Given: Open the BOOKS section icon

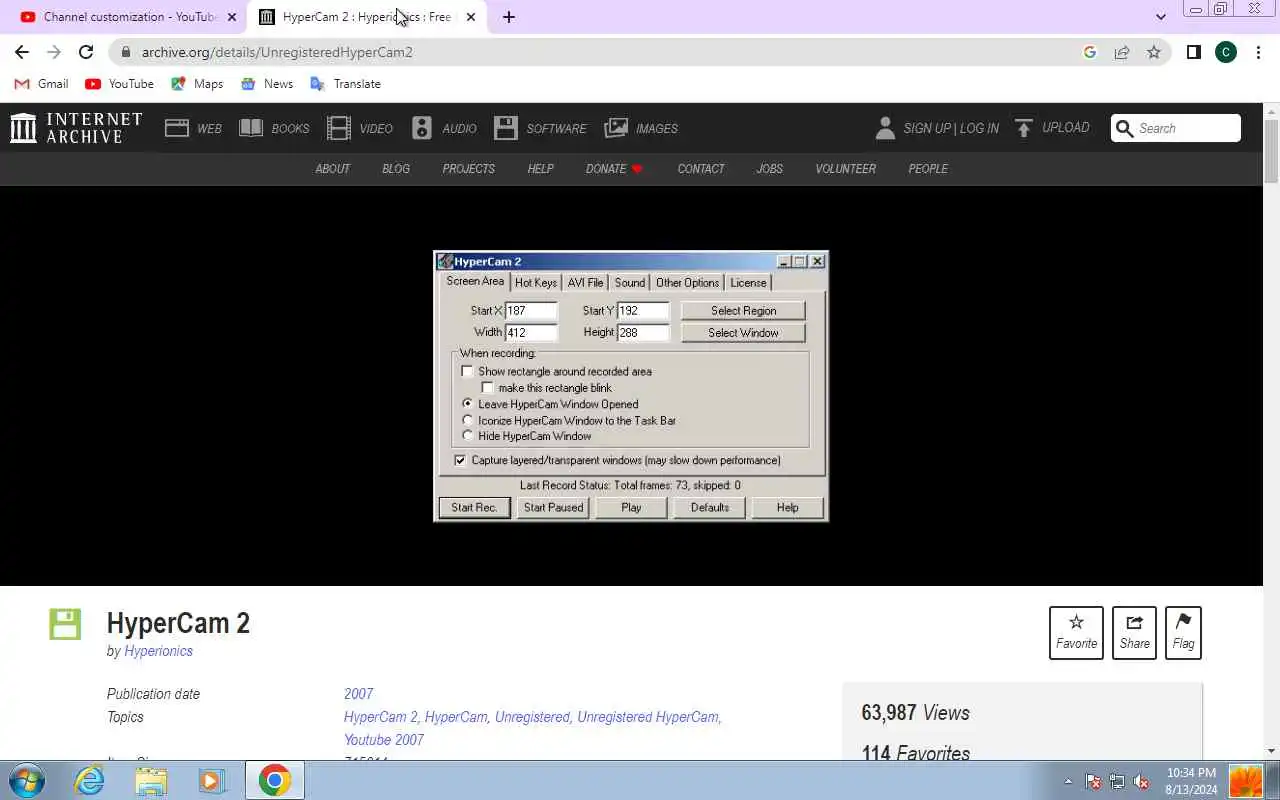Looking at the screenshot, I should point(251,128).
